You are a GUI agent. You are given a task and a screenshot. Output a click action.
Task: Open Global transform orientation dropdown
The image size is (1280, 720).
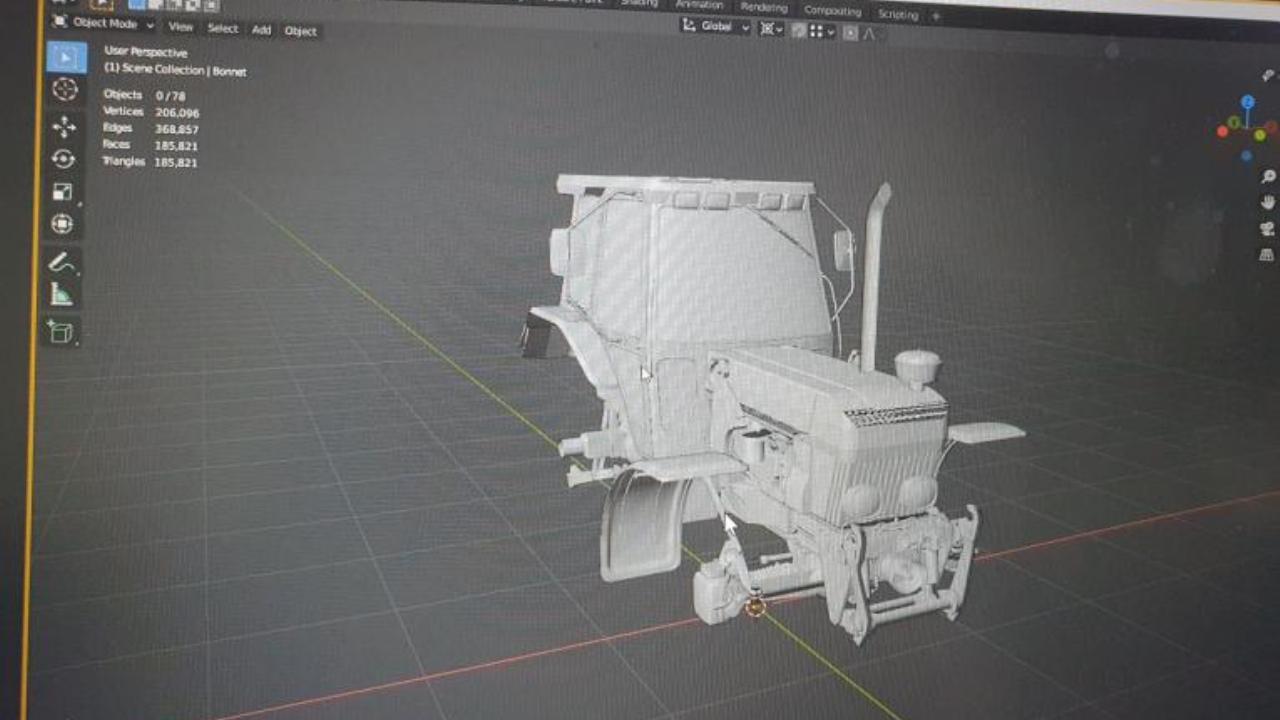click(x=716, y=27)
